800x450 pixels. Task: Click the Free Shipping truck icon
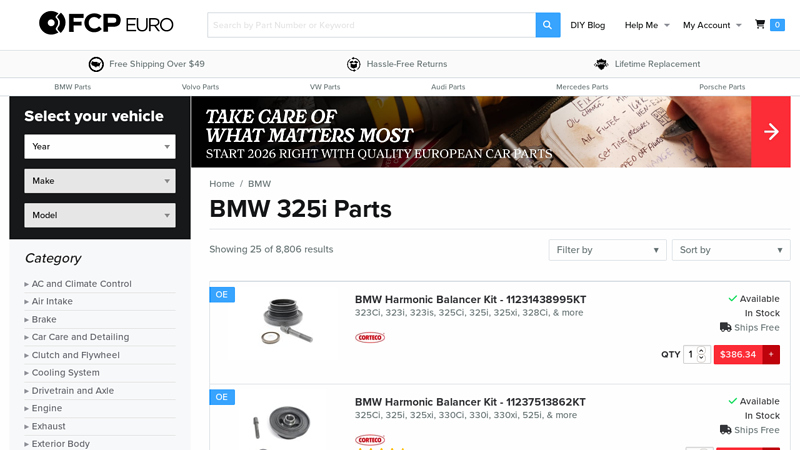[96, 64]
